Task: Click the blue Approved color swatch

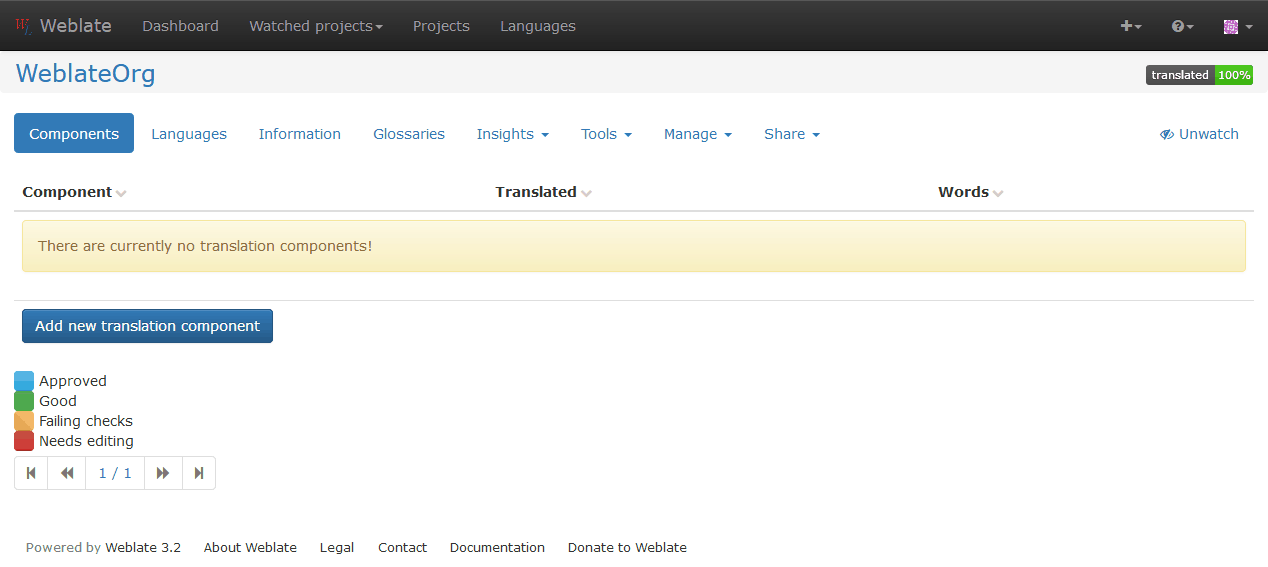Action: click(24, 381)
